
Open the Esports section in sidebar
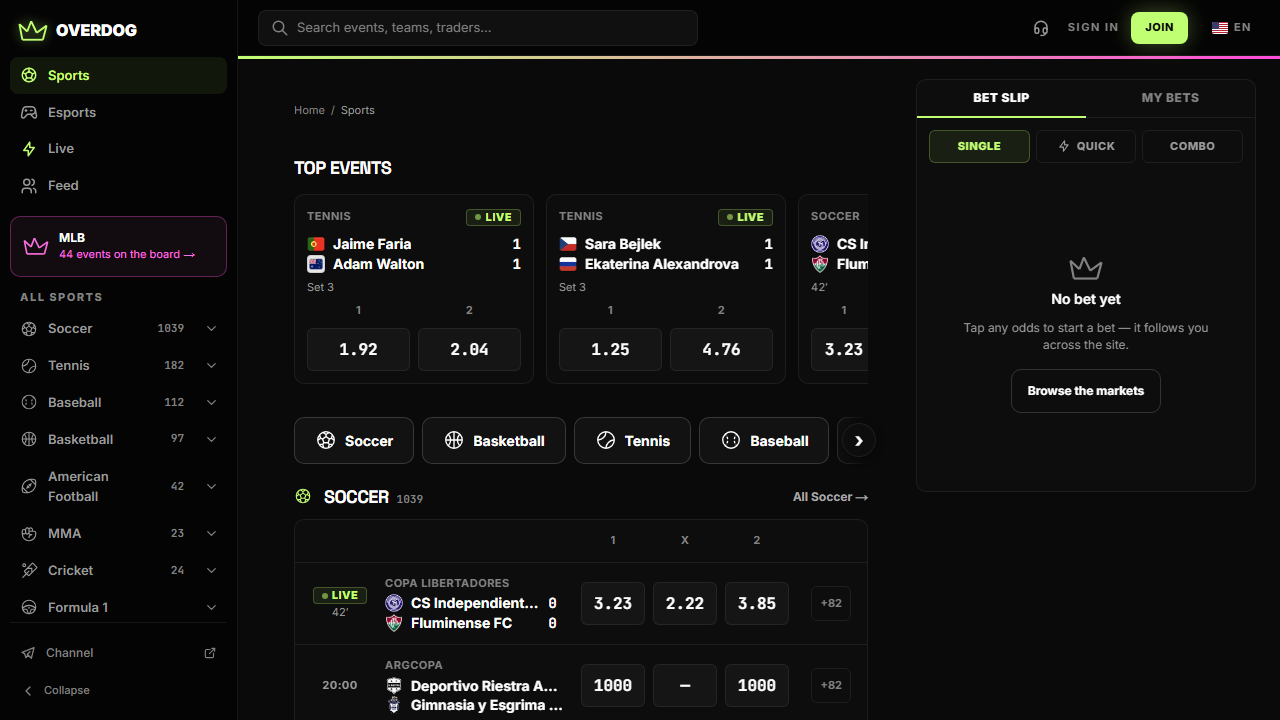(118, 112)
